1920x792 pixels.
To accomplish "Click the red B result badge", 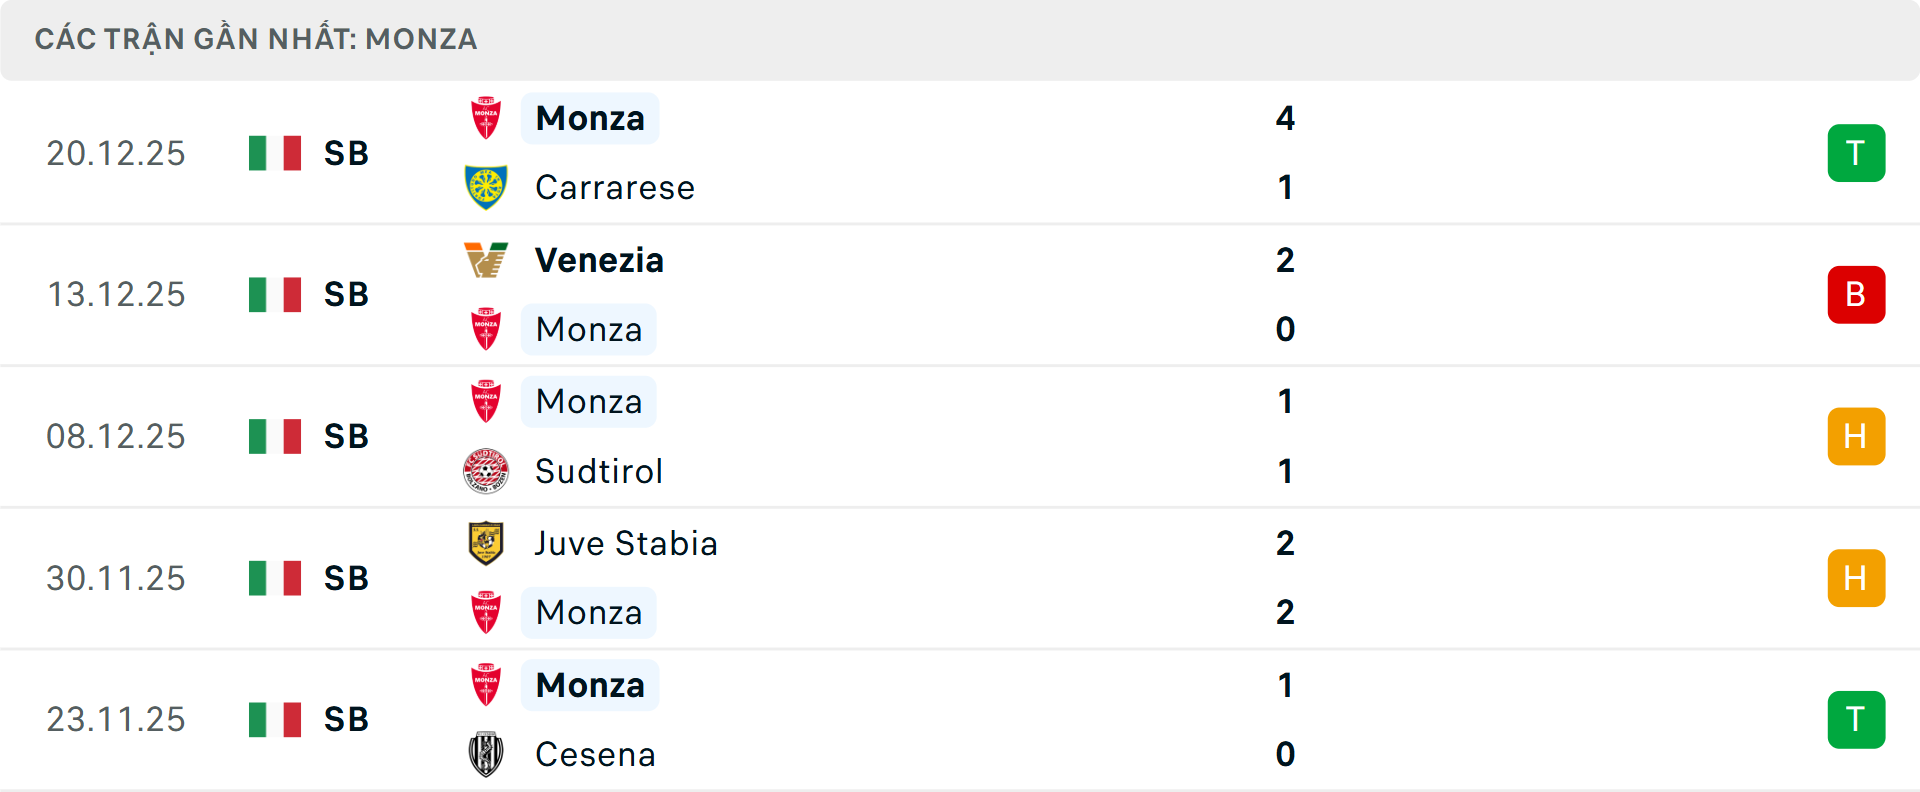I will tap(1856, 295).
